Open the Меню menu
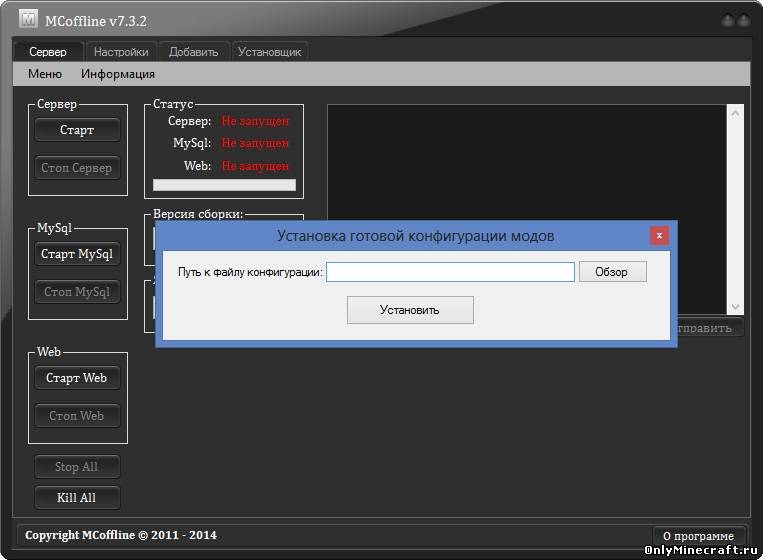The width and height of the screenshot is (763, 560). pos(45,74)
